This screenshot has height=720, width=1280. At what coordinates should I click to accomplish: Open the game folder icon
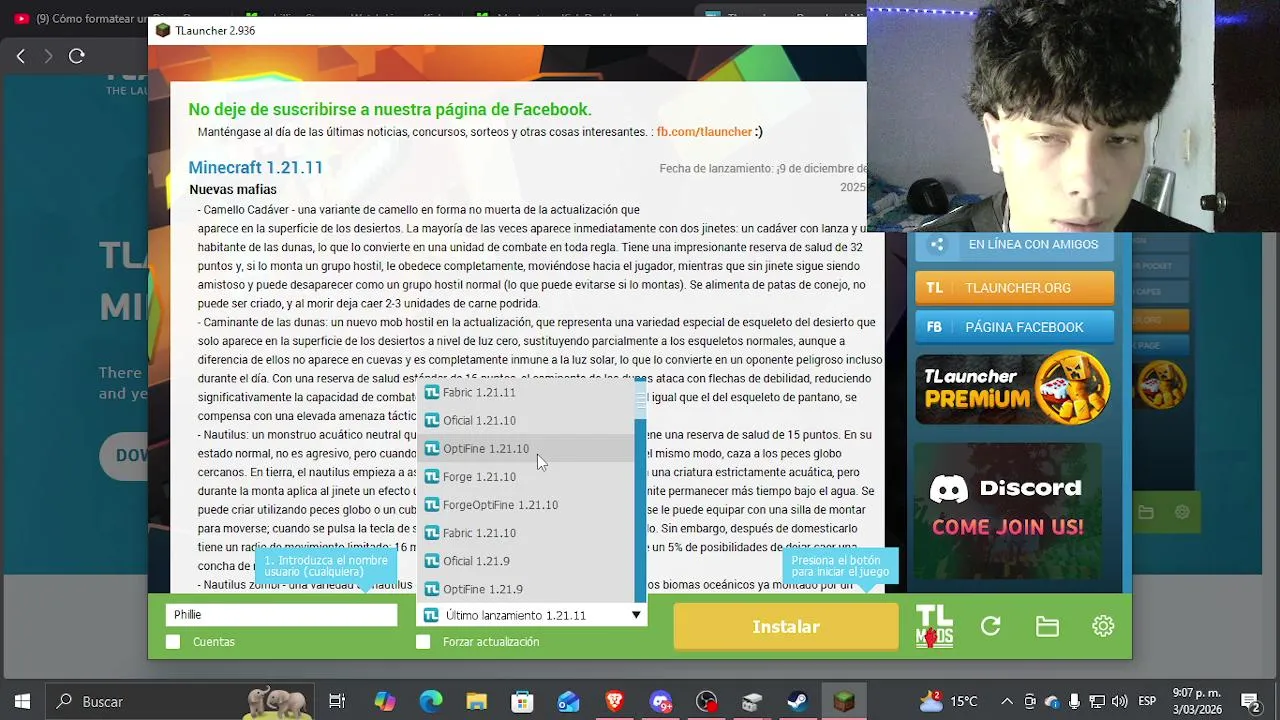(x=1047, y=626)
